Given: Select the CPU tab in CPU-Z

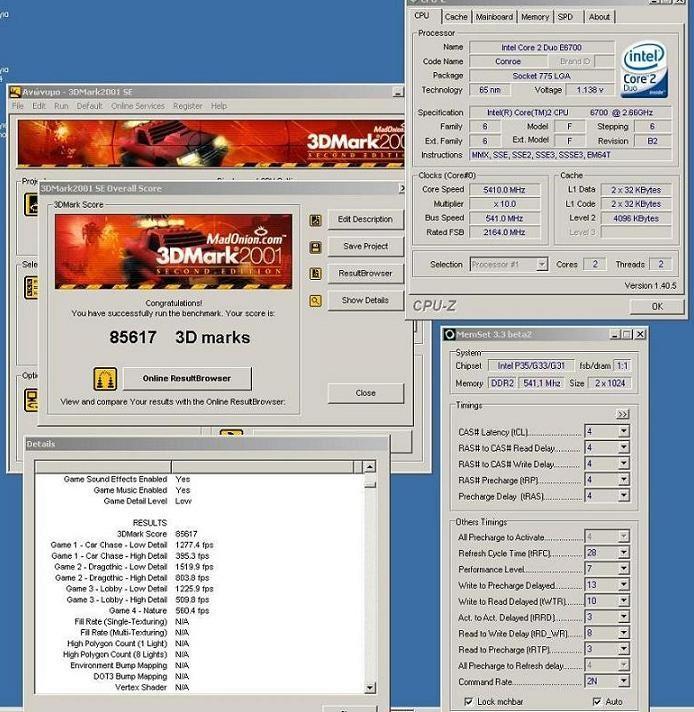Looking at the screenshot, I should point(422,16).
